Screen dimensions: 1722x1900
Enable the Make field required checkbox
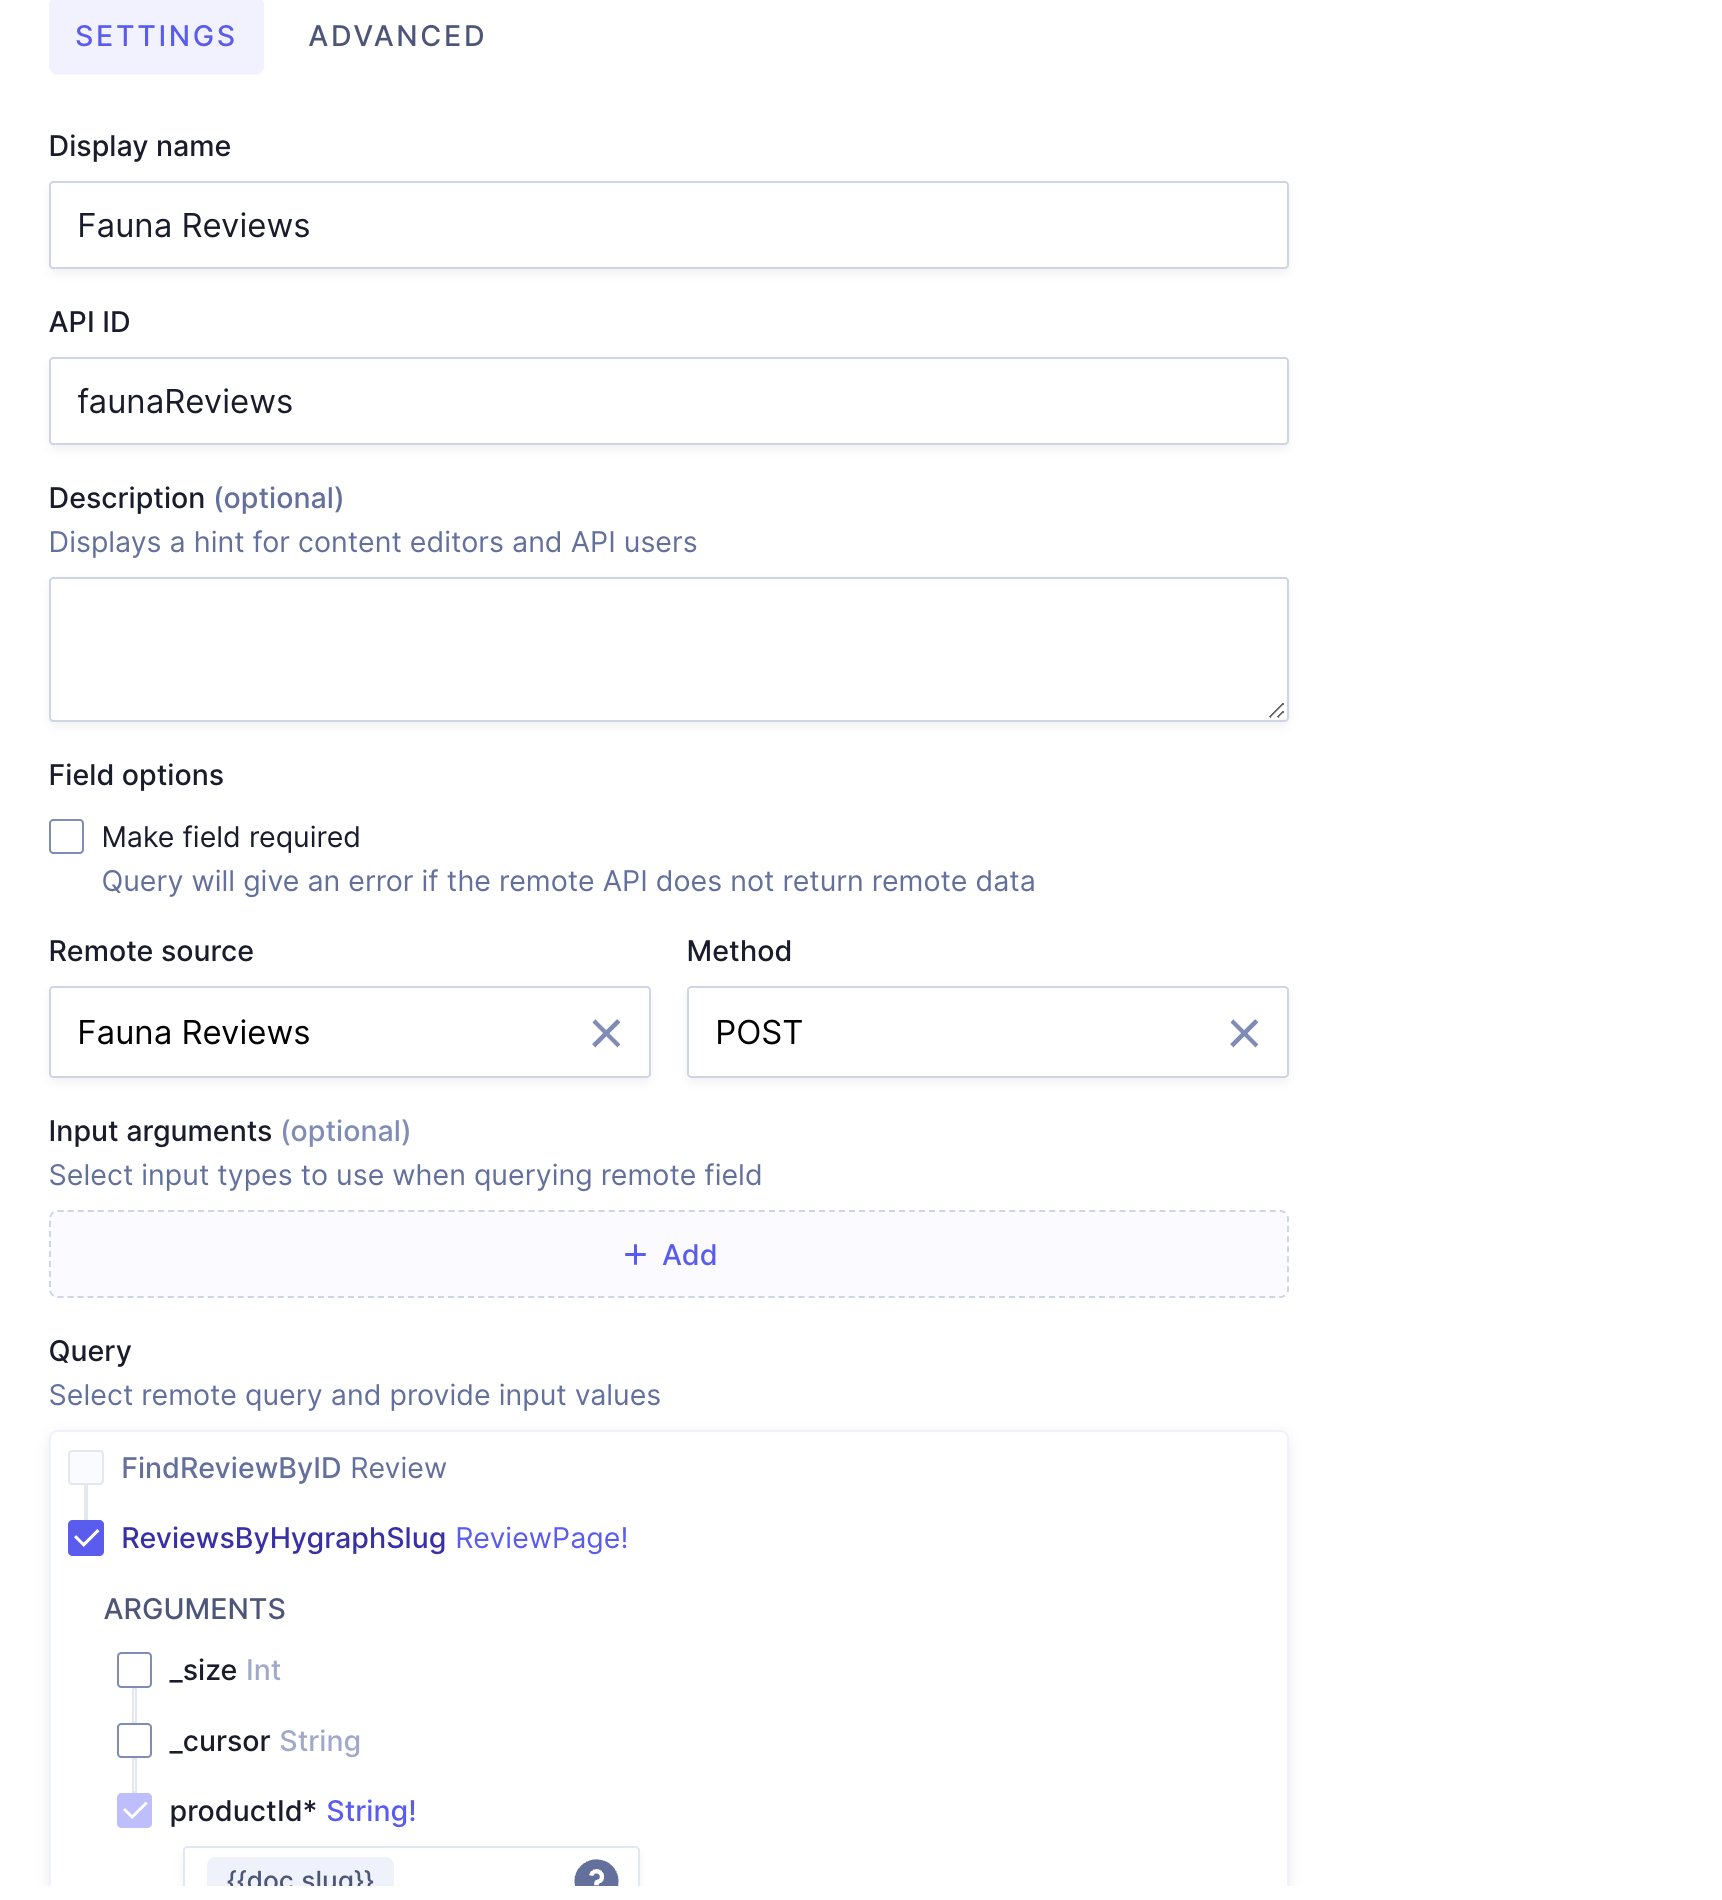pos(66,836)
